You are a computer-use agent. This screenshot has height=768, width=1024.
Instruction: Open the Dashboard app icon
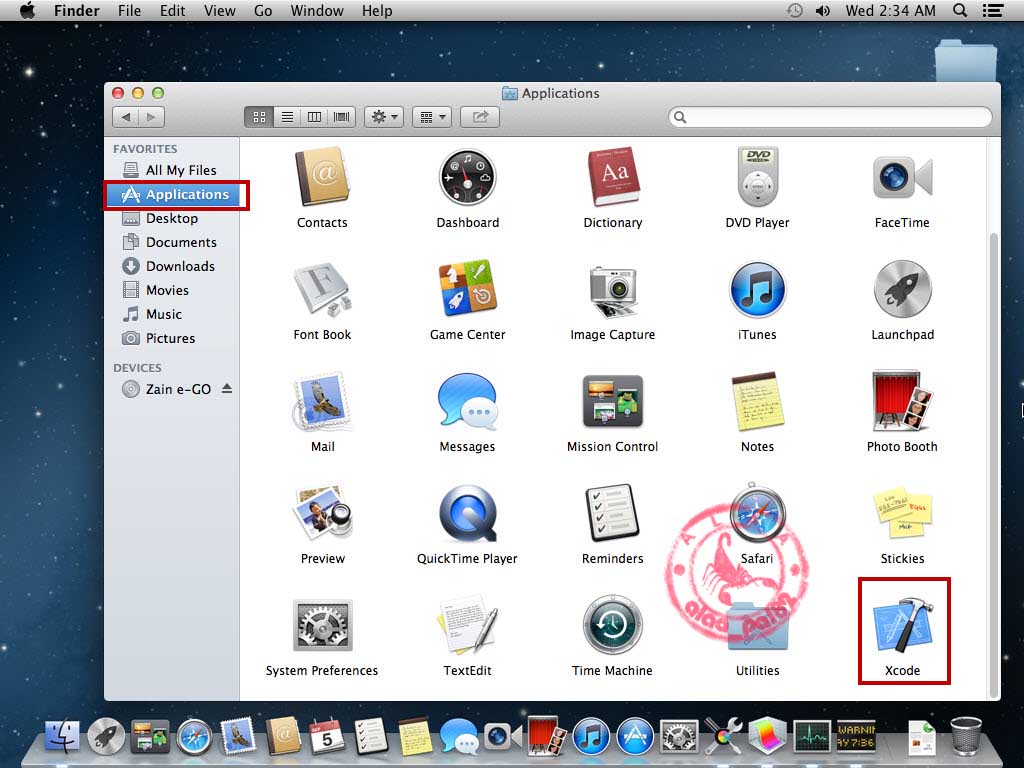467,178
